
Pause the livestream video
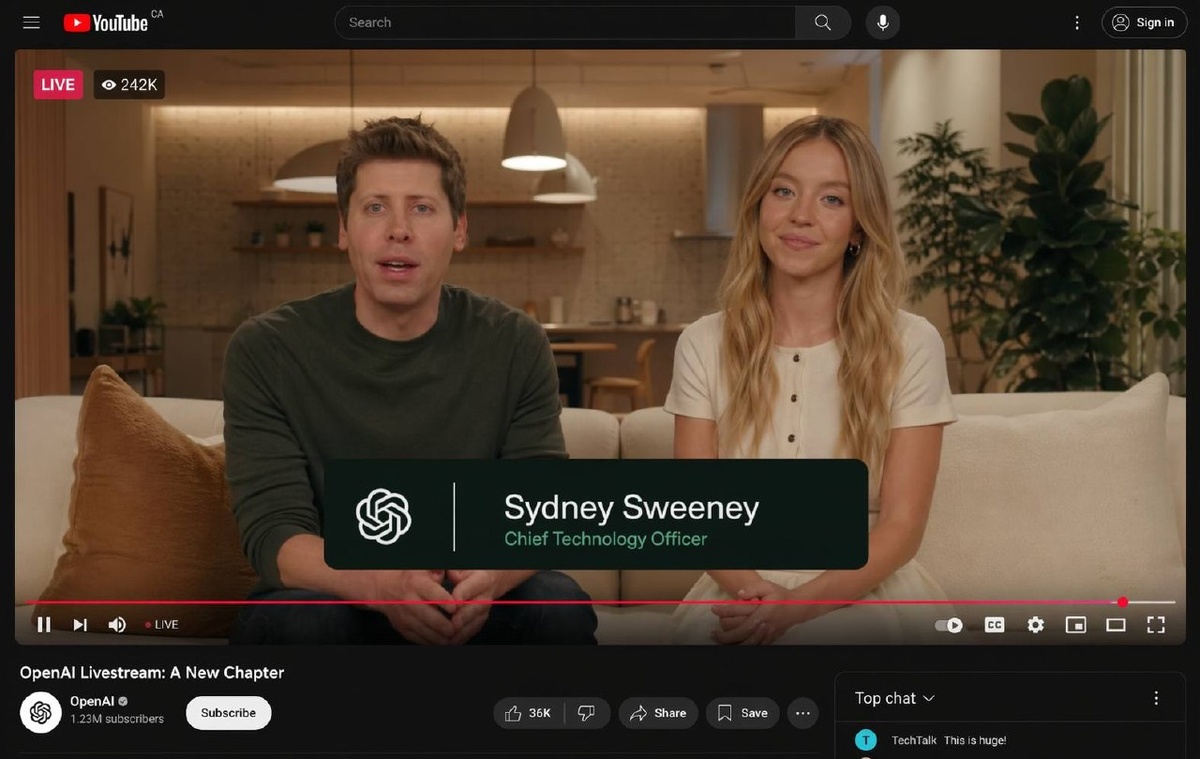44,625
